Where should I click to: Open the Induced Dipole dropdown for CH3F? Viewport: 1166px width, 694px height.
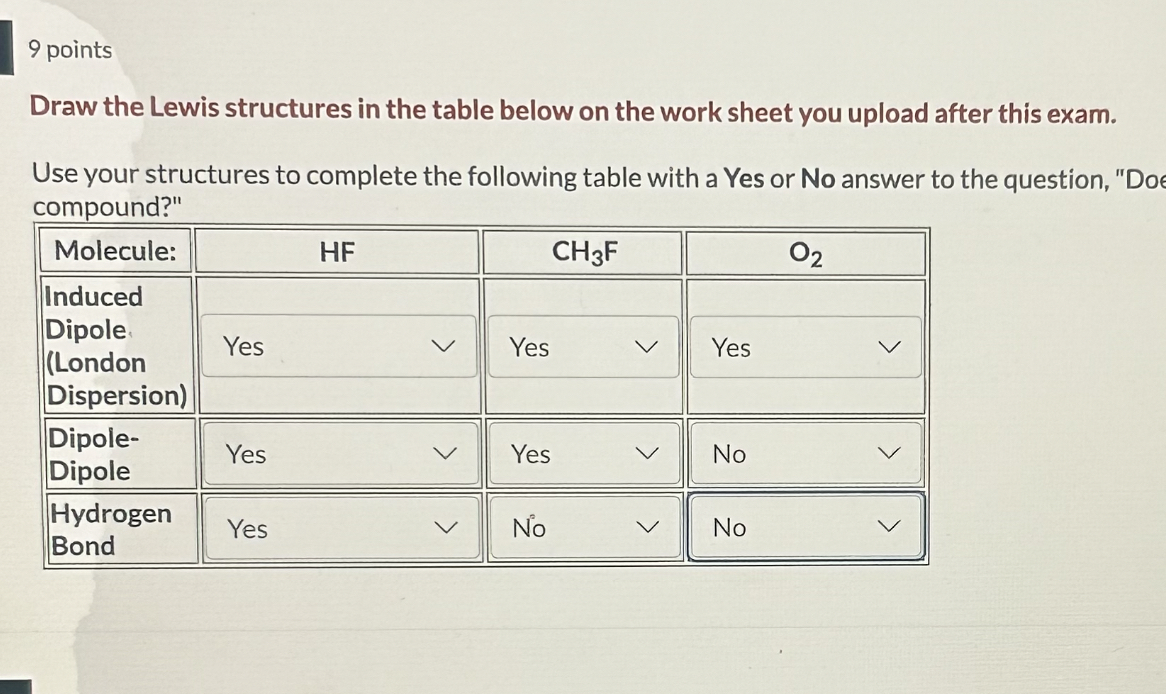[583, 347]
